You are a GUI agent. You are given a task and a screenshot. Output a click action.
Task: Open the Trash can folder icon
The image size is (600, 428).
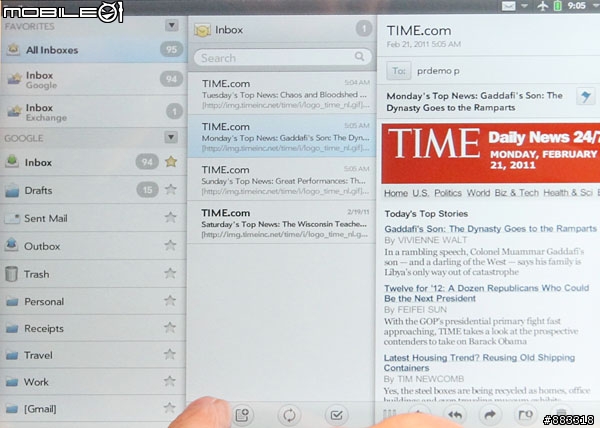point(11,273)
